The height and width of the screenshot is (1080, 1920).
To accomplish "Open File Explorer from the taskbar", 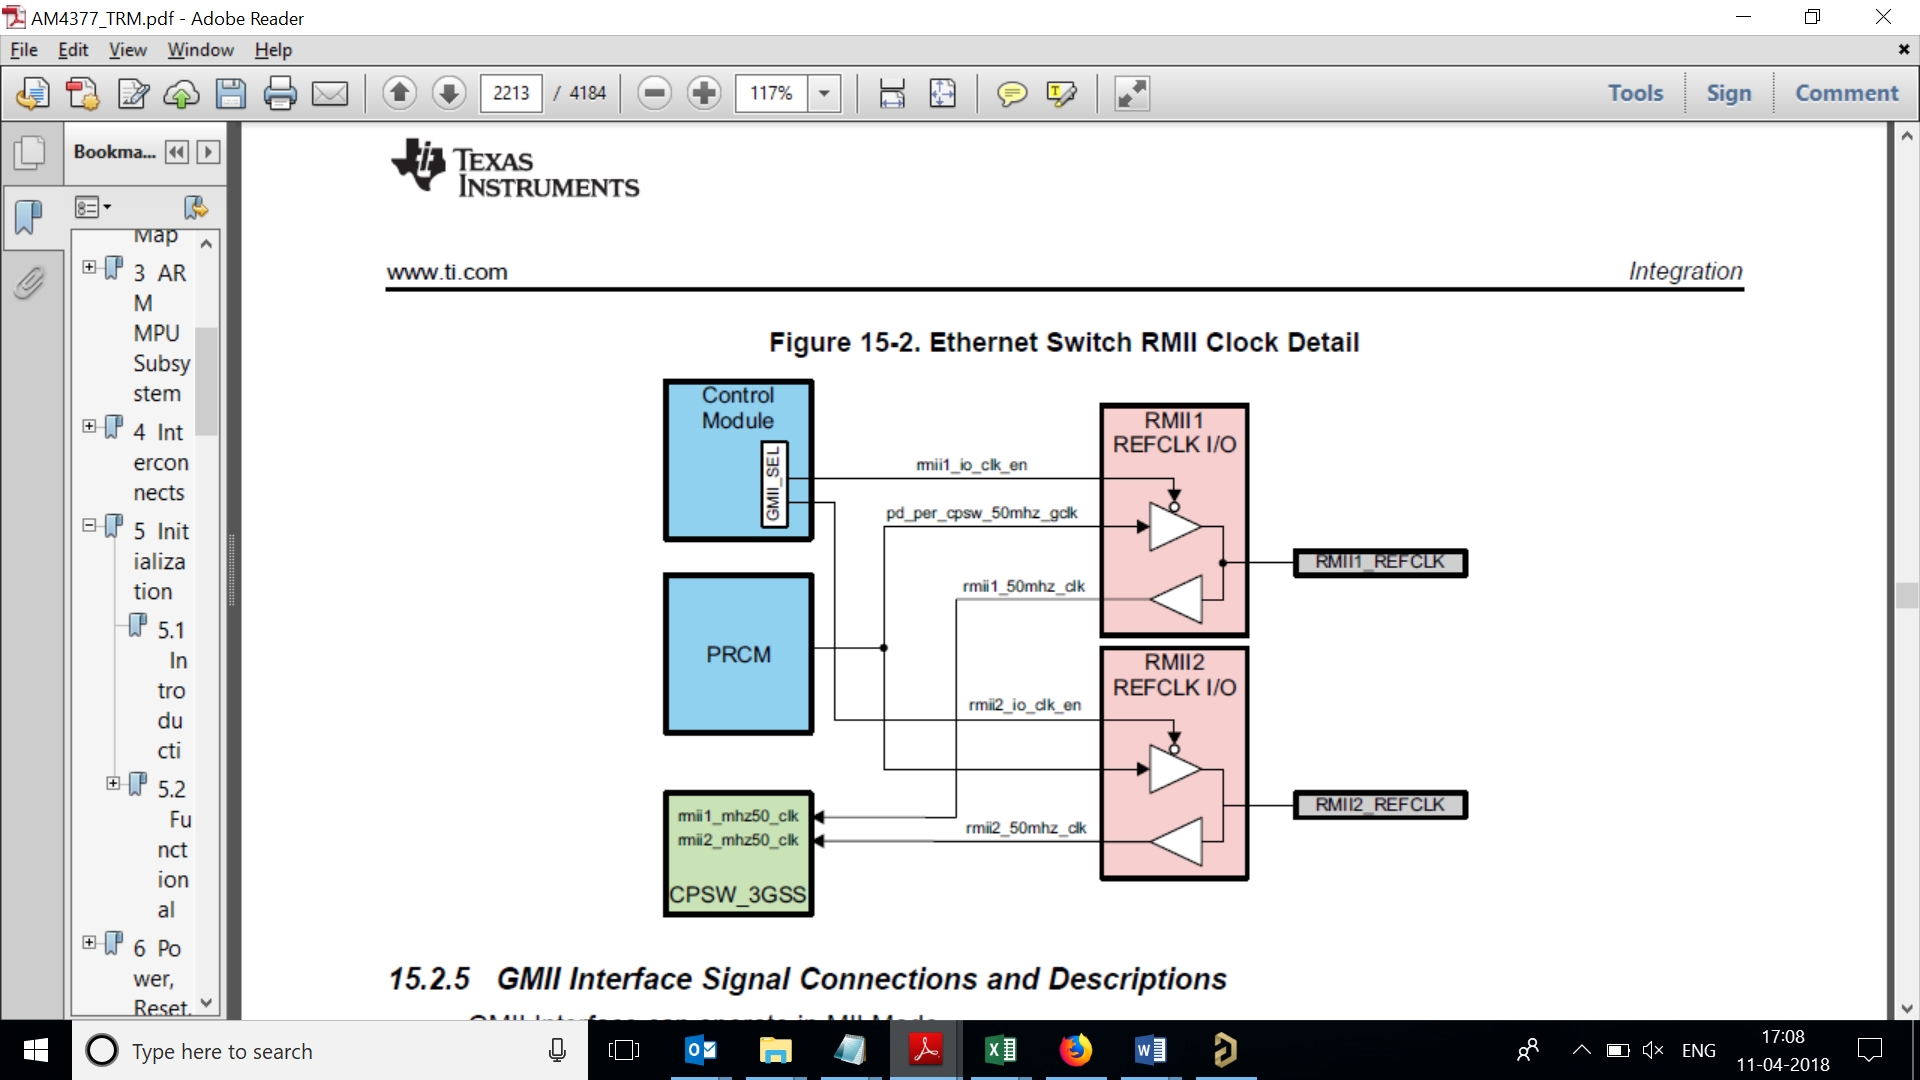I will click(775, 1050).
